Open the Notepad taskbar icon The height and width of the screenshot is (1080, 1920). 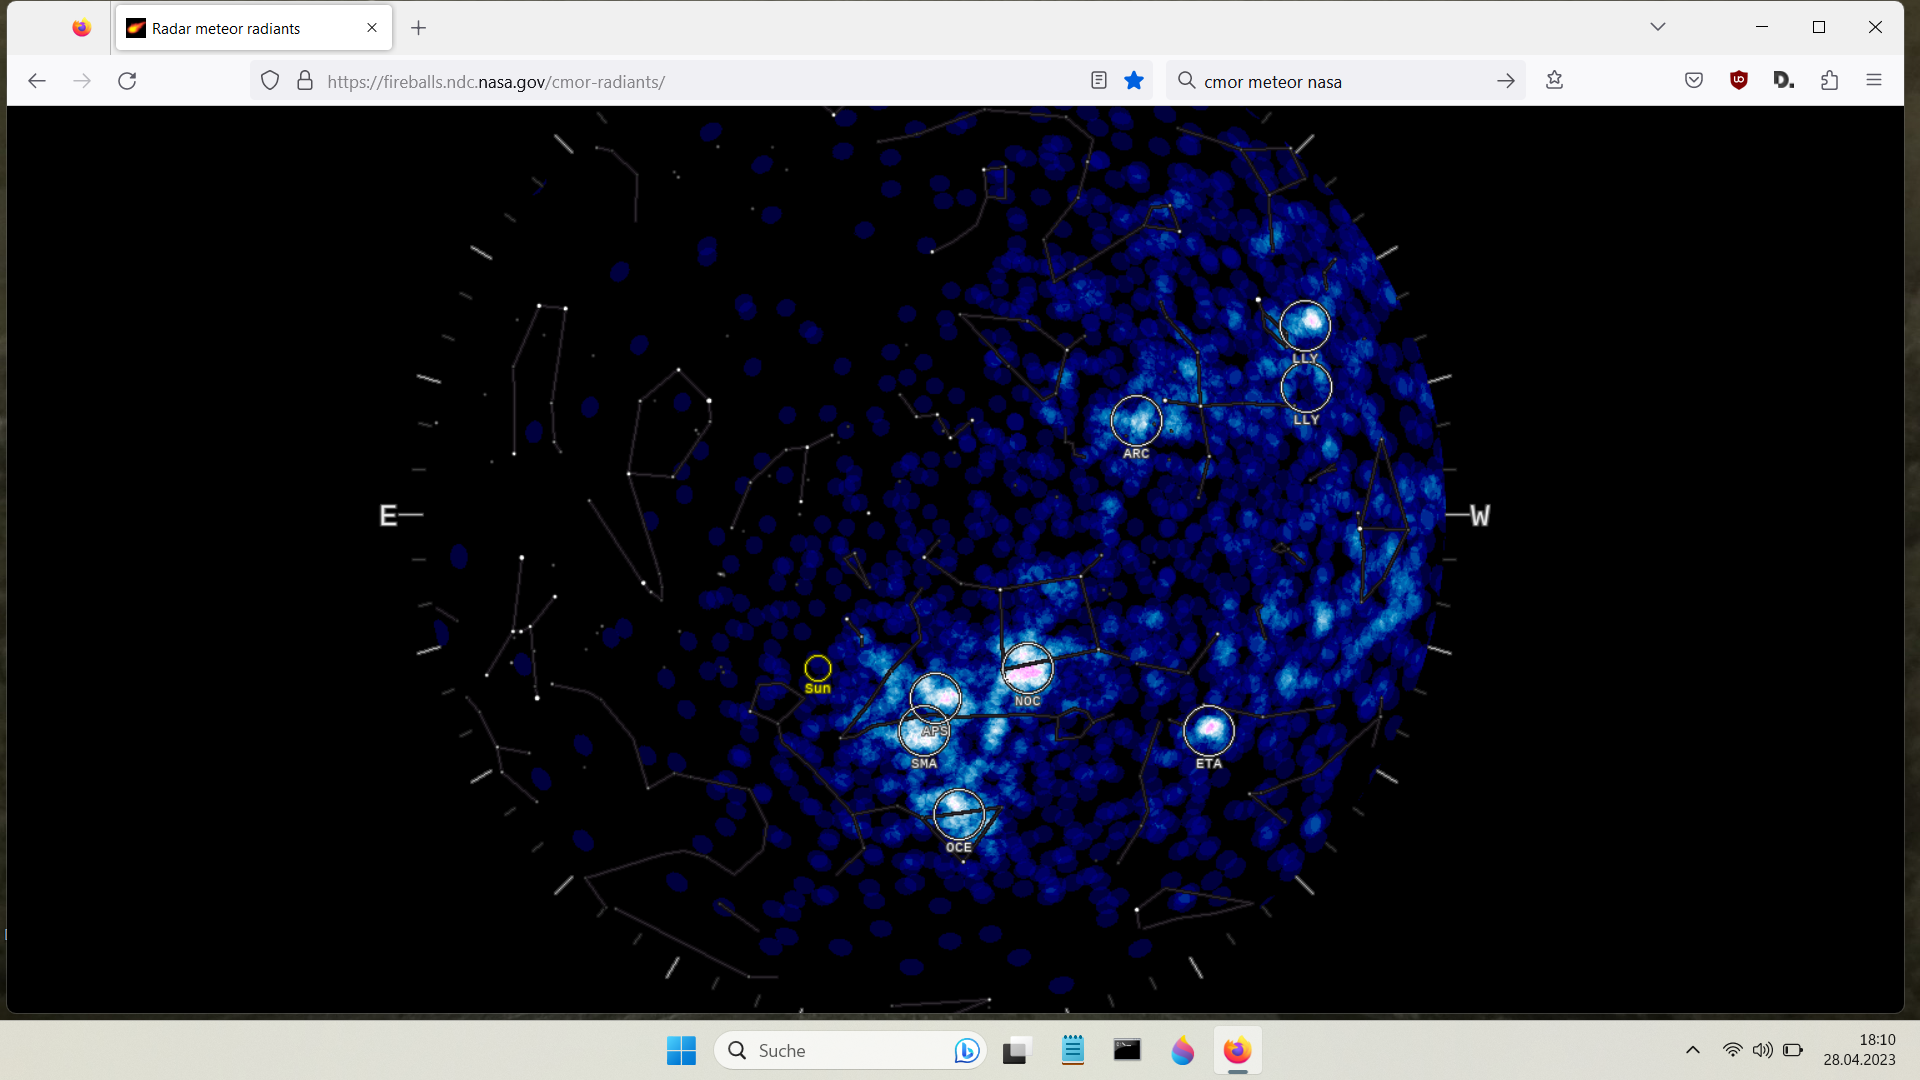pos(1073,1050)
